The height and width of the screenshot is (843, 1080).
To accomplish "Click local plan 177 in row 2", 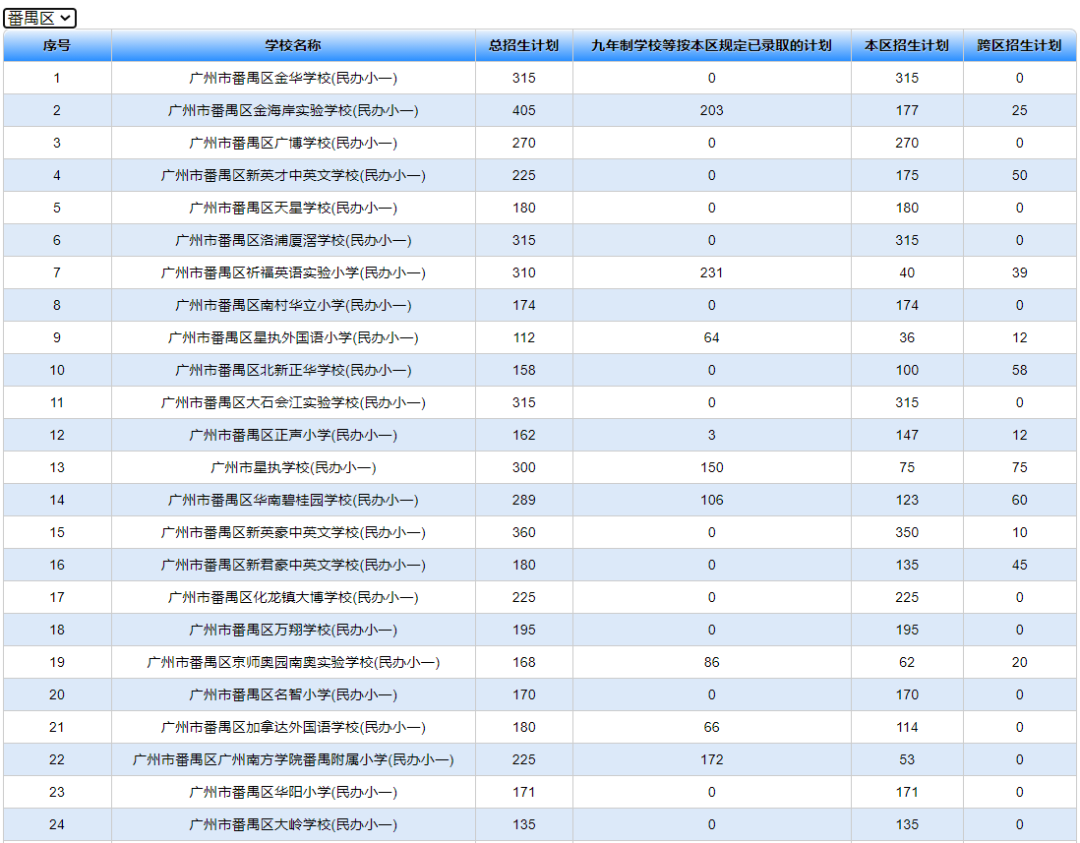I will click(906, 111).
